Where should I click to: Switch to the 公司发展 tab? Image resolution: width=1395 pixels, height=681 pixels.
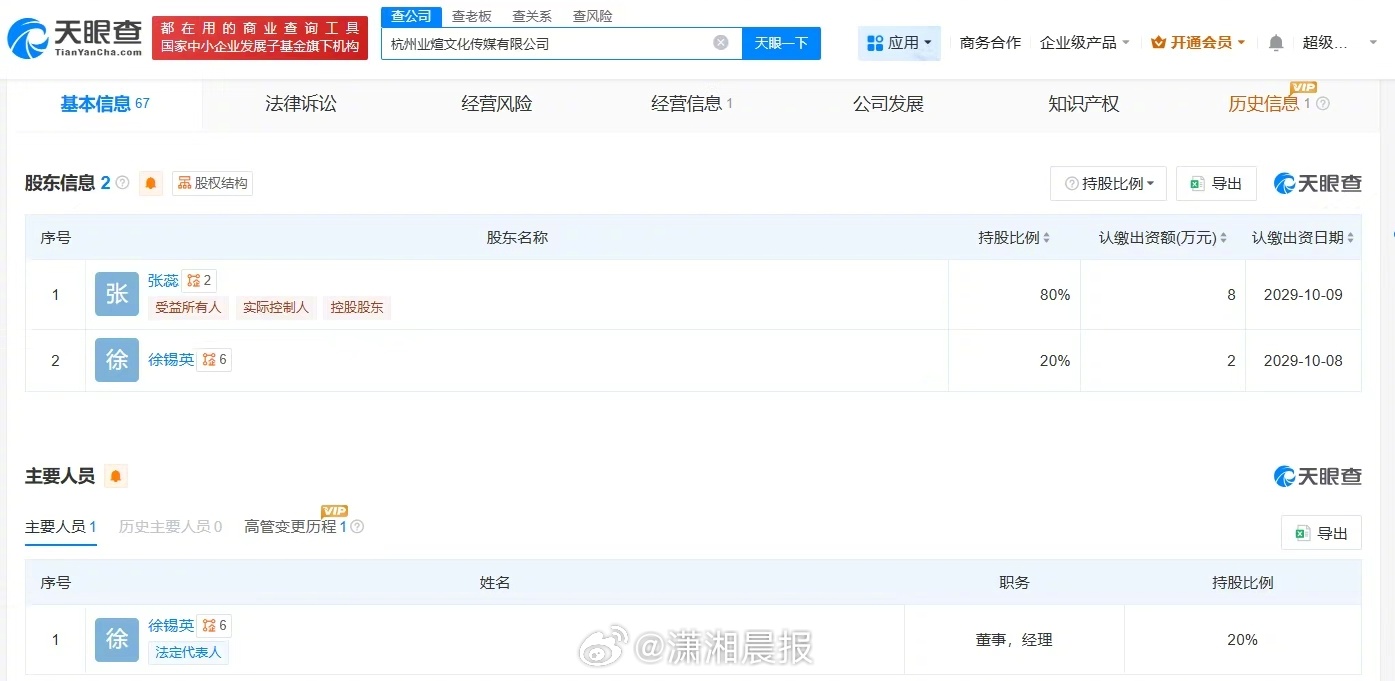tap(888, 104)
